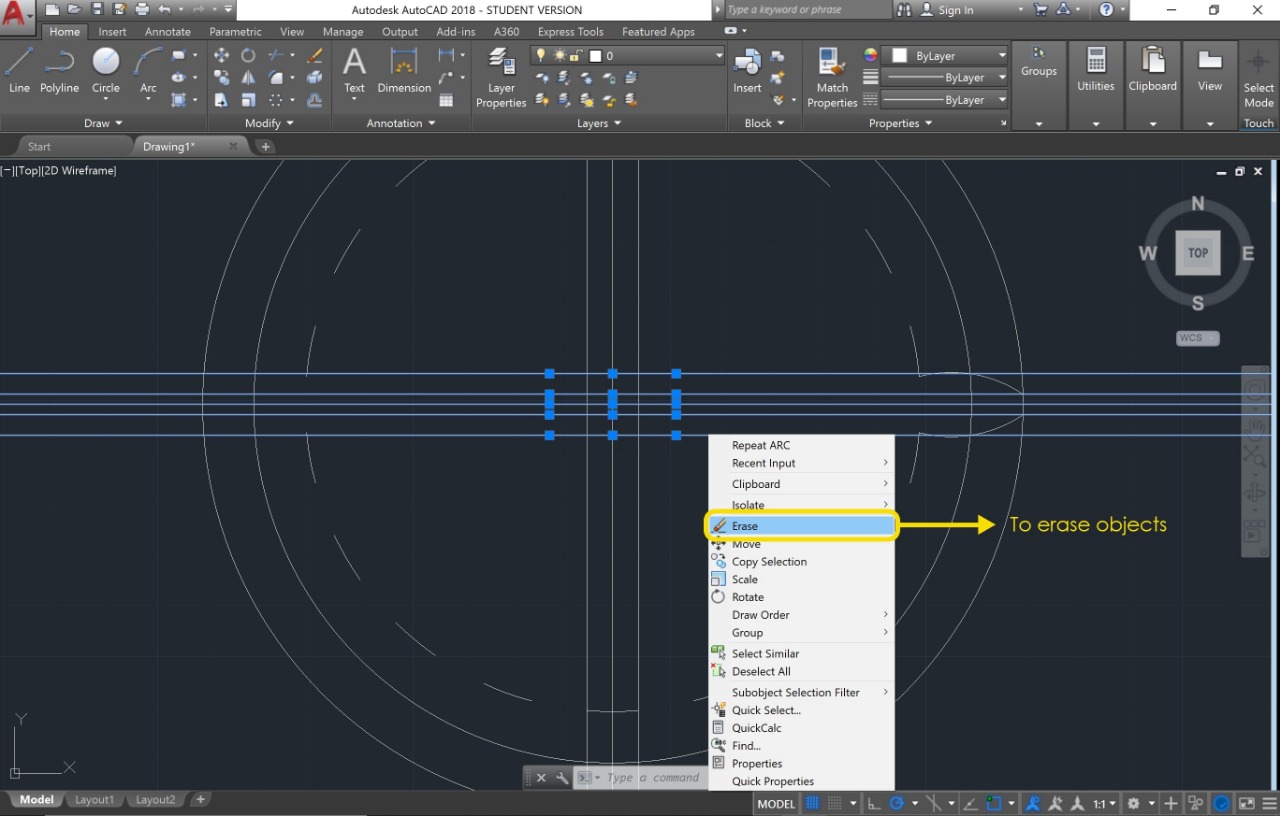This screenshot has width=1280, height=816.
Task: Switch to the Layout1 tab
Action: [x=94, y=800]
